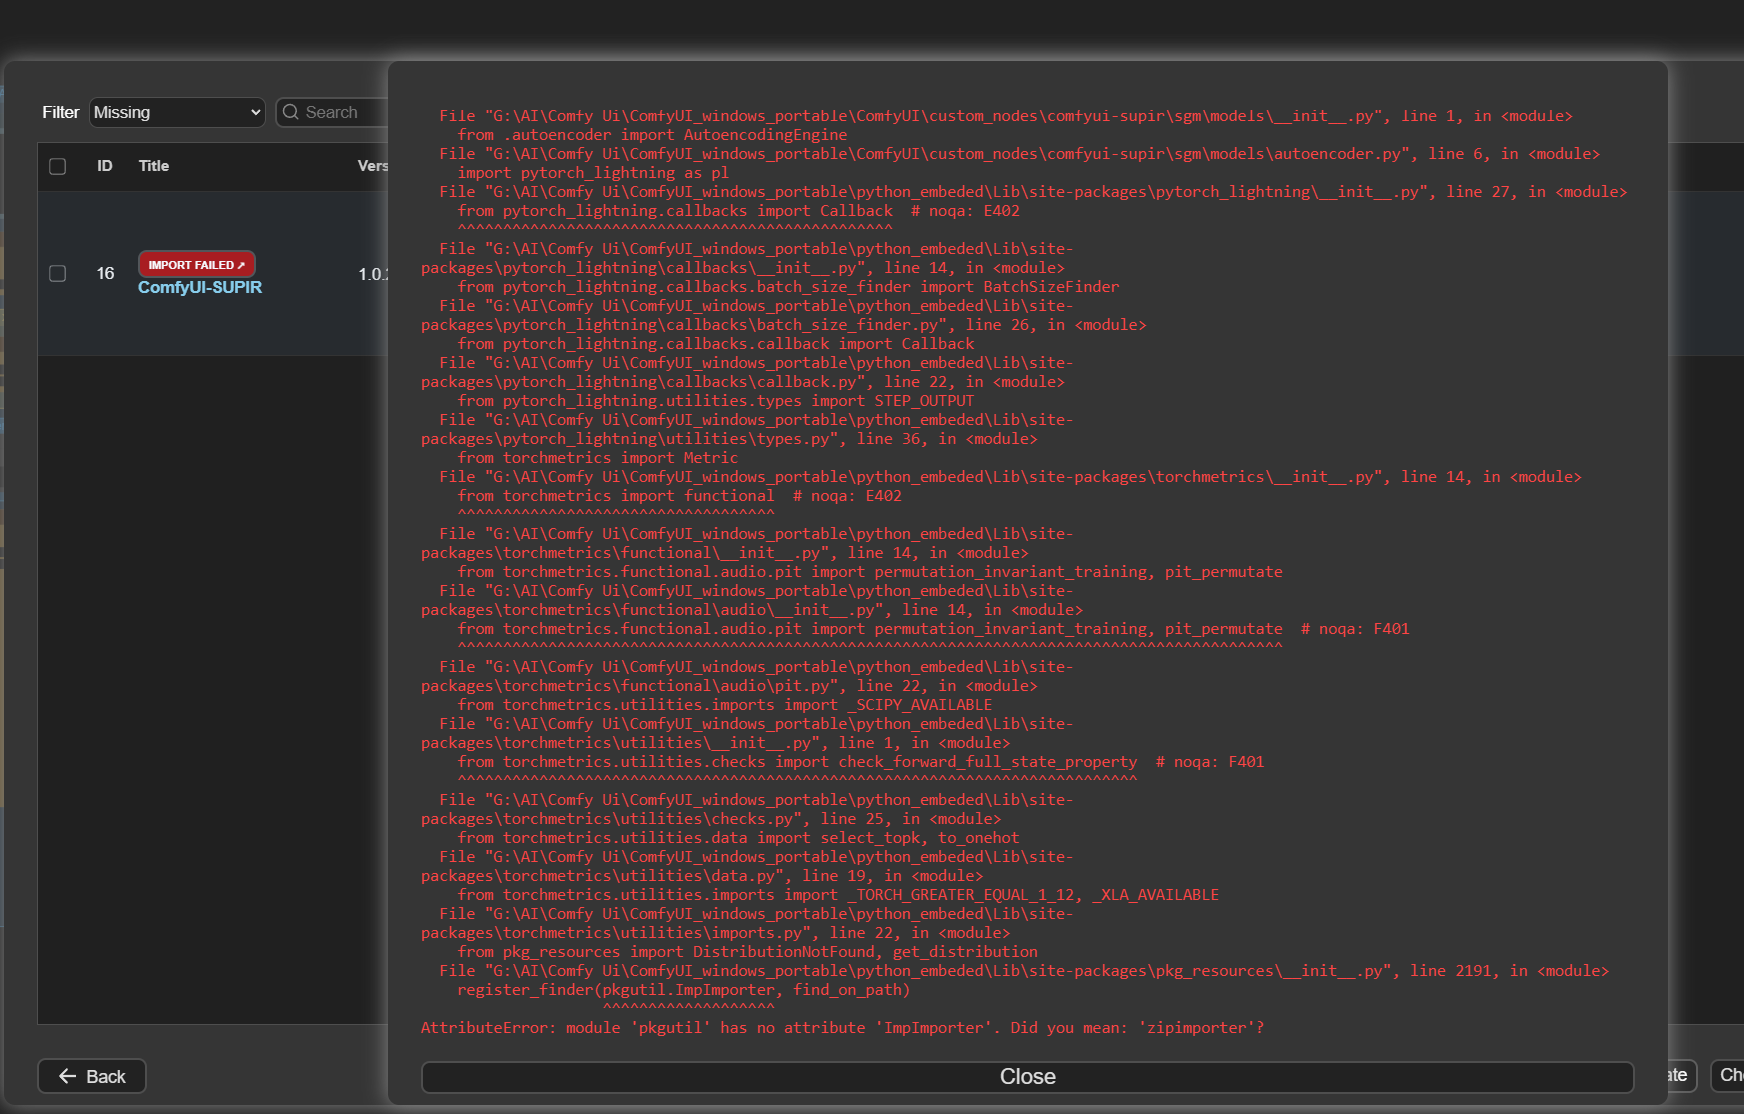This screenshot has height=1114, width=1744.
Task: Tick the select-all checkbox in table header
Action: (58, 166)
